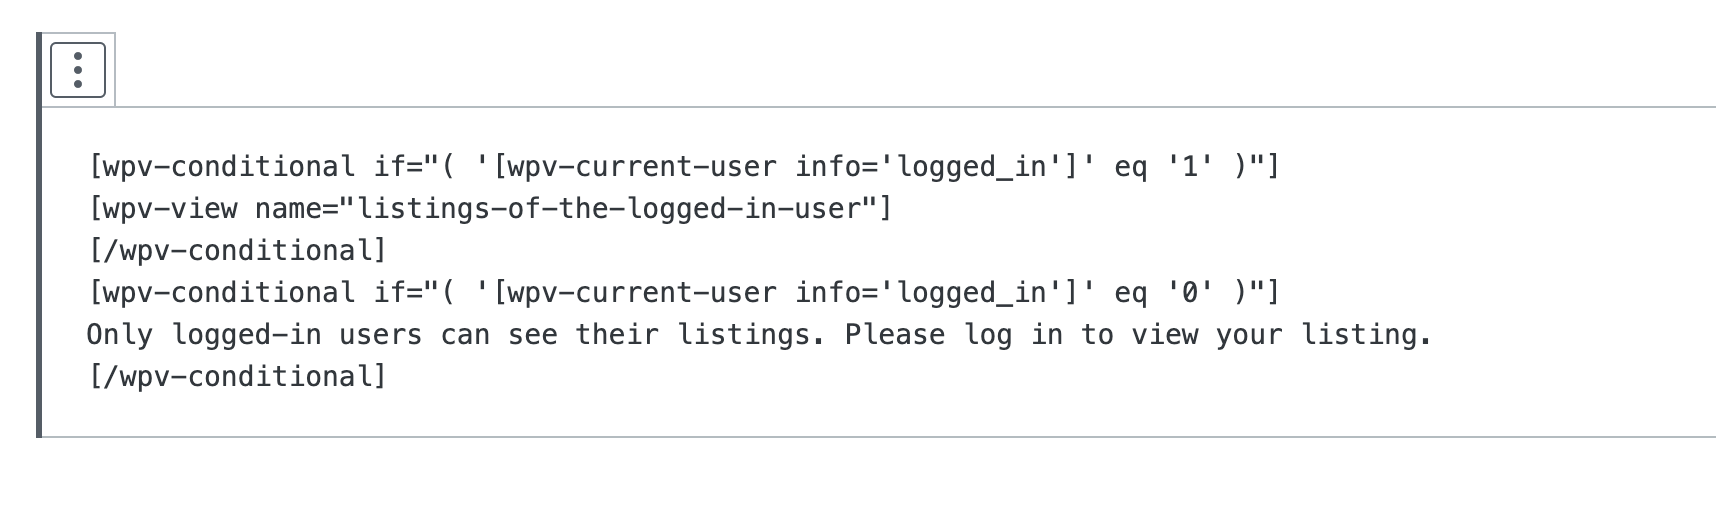Click the last closing [/wpv-conditional] tag
1716x530 pixels.
click(237, 376)
